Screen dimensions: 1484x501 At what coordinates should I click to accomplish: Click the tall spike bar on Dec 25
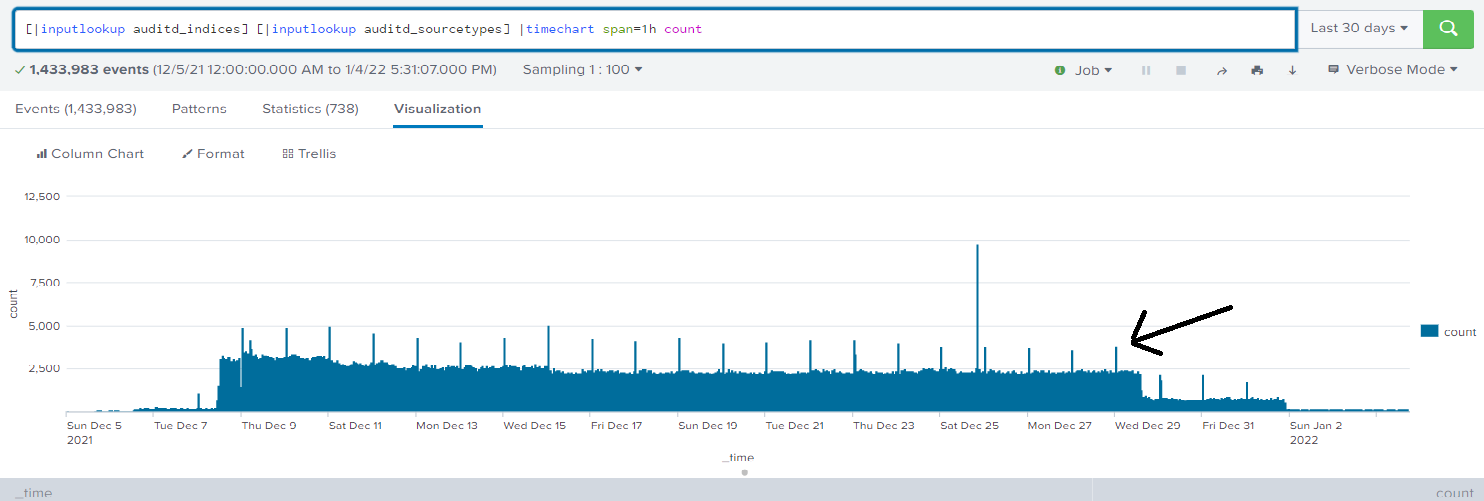tap(977, 320)
